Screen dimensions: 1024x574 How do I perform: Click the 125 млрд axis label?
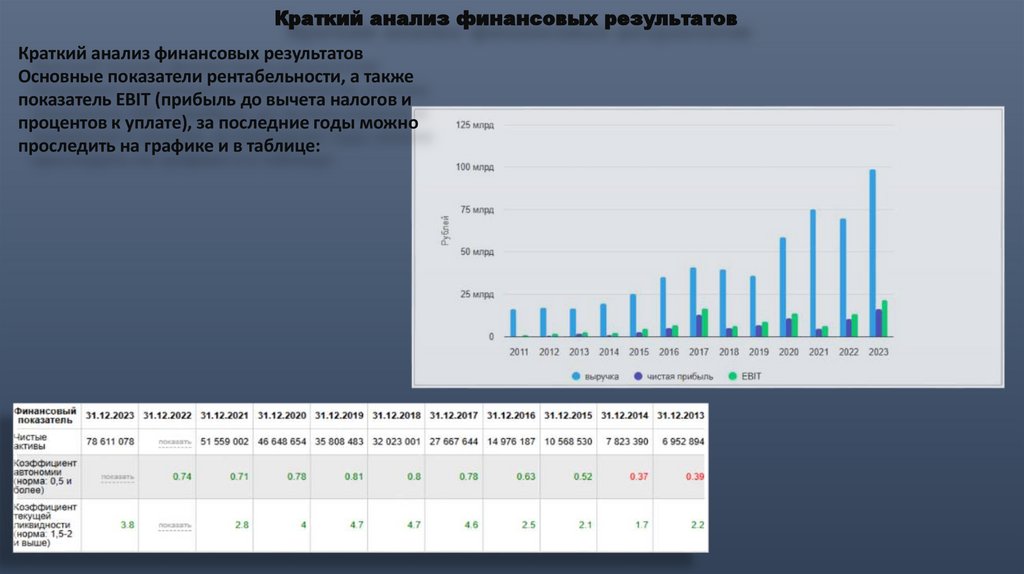(x=475, y=125)
